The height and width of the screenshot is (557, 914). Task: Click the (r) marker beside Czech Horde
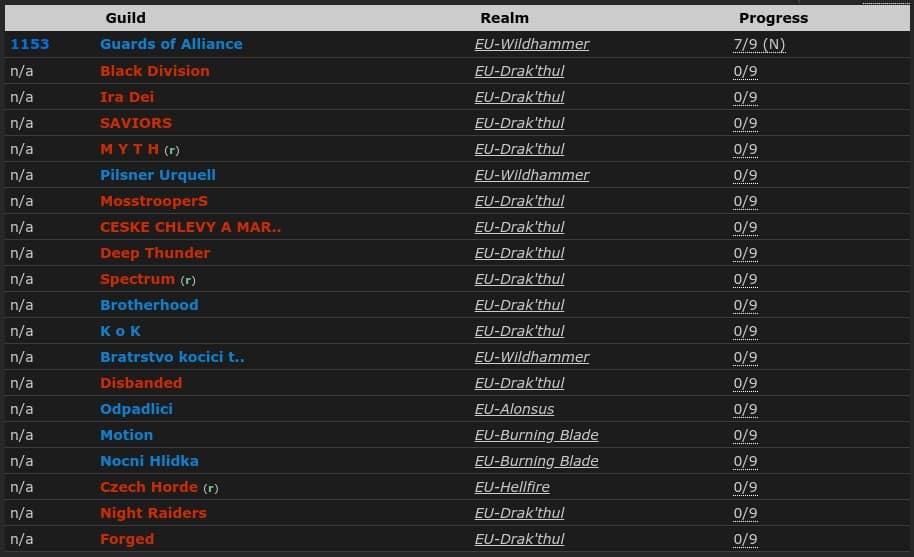click(x=211, y=488)
